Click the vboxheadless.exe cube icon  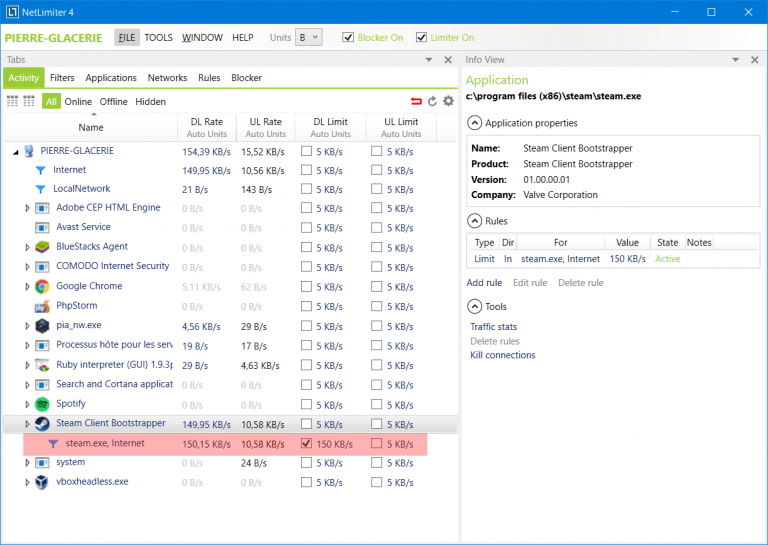click(x=42, y=482)
